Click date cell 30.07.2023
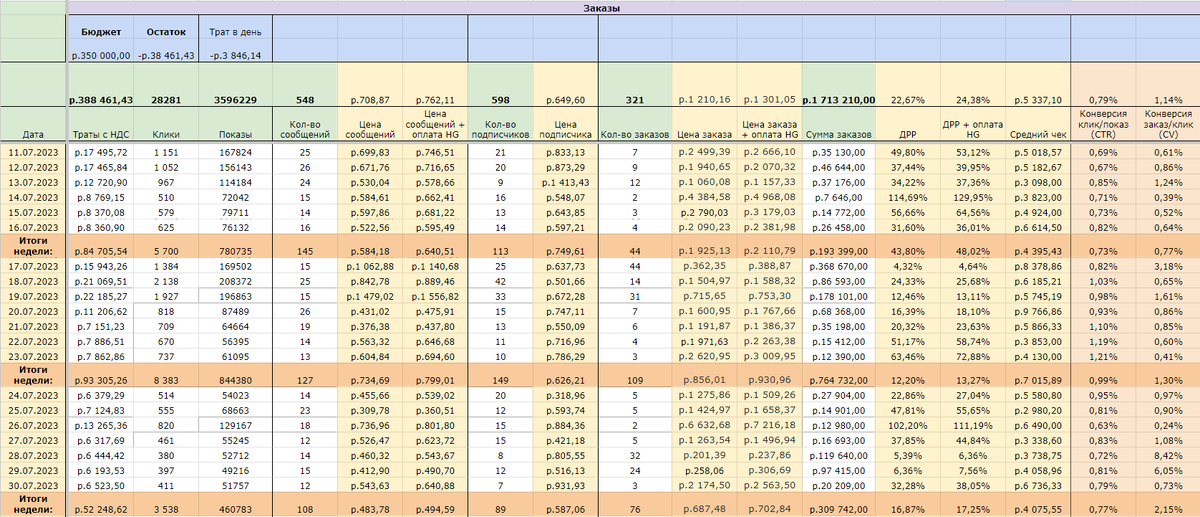 point(33,485)
